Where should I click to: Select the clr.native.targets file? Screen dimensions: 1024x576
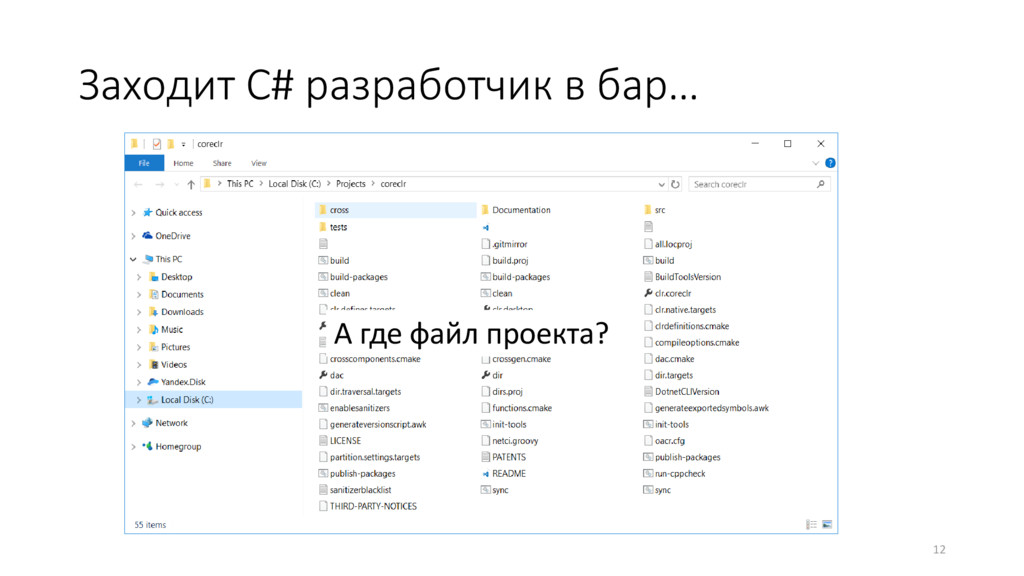pyautogui.click(x=685, y=310)
